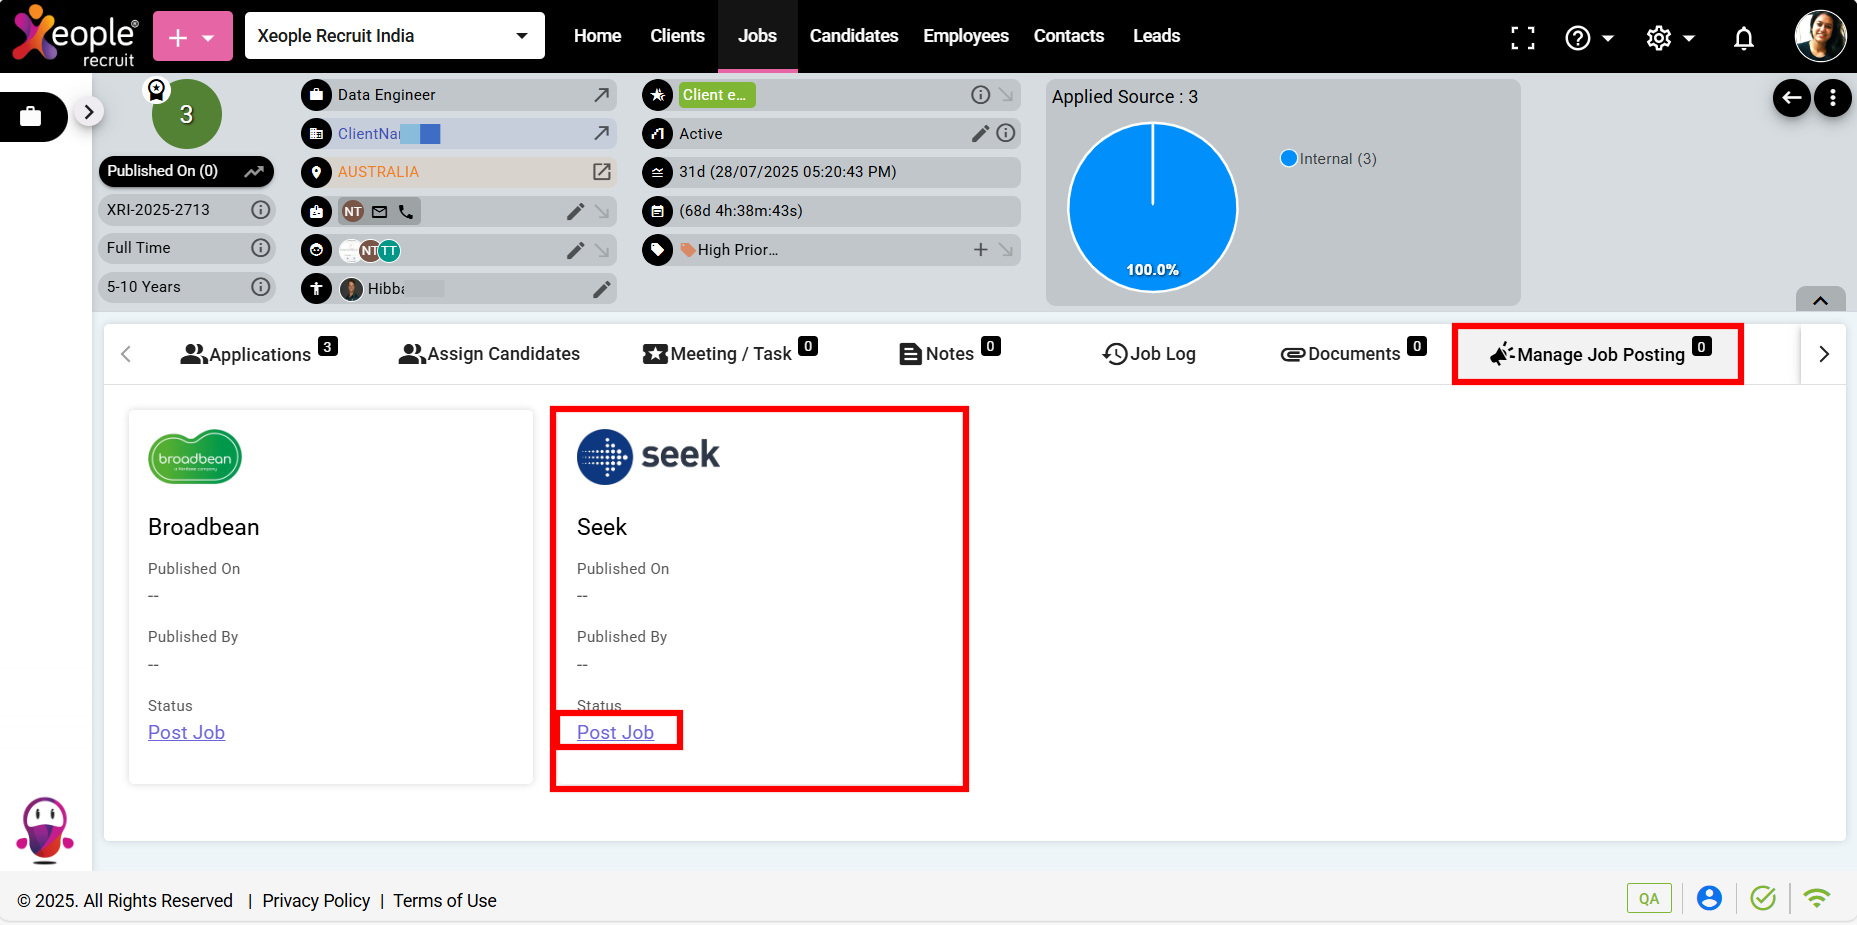
Task: Show info for XRI-2025-2713
Action: [x=260, y=210]
